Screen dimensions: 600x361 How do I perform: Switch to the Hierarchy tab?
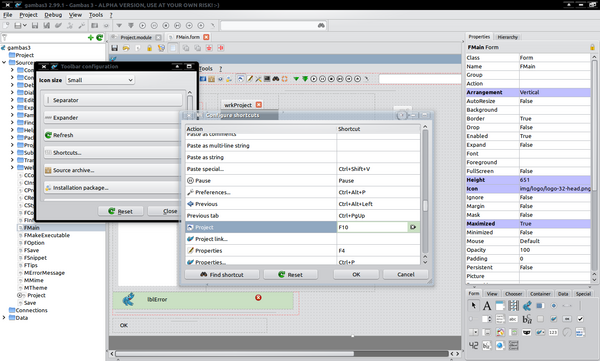pyautogui.click(x=507, y=37)
